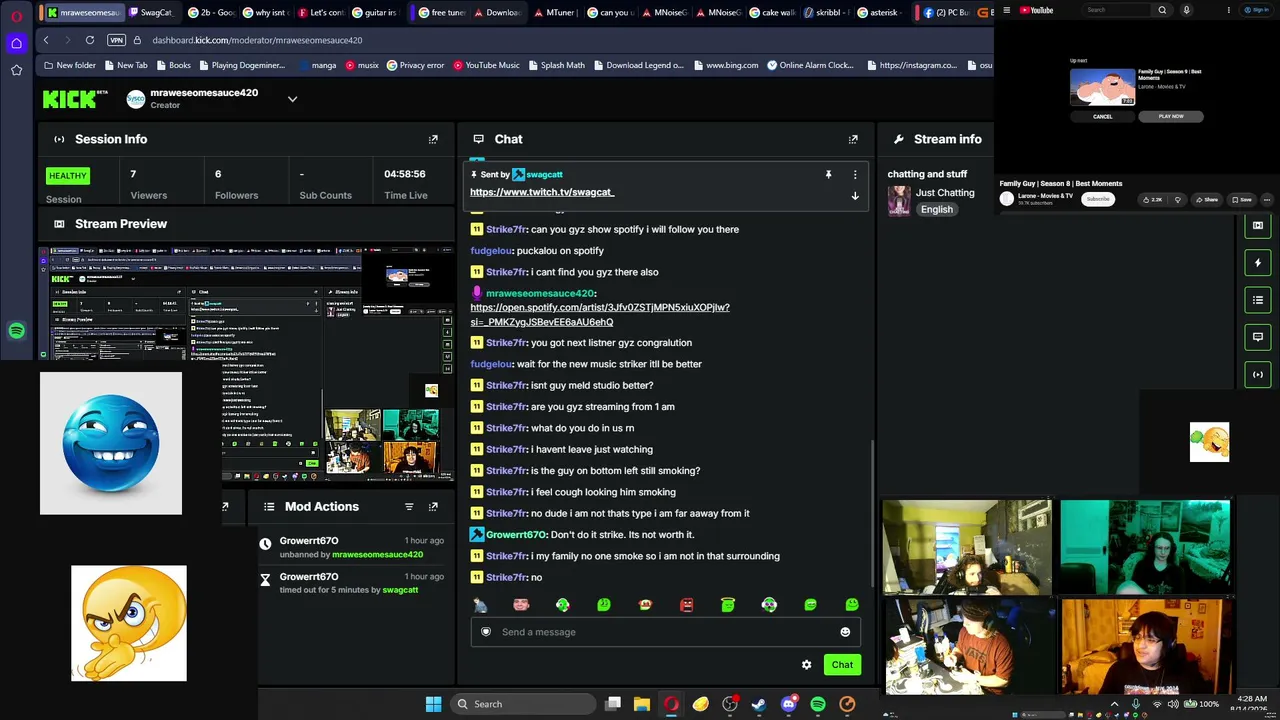This screenshot has height=720, width=1280.
Task: Open the emoji picker in chat input
Action: 845,632
